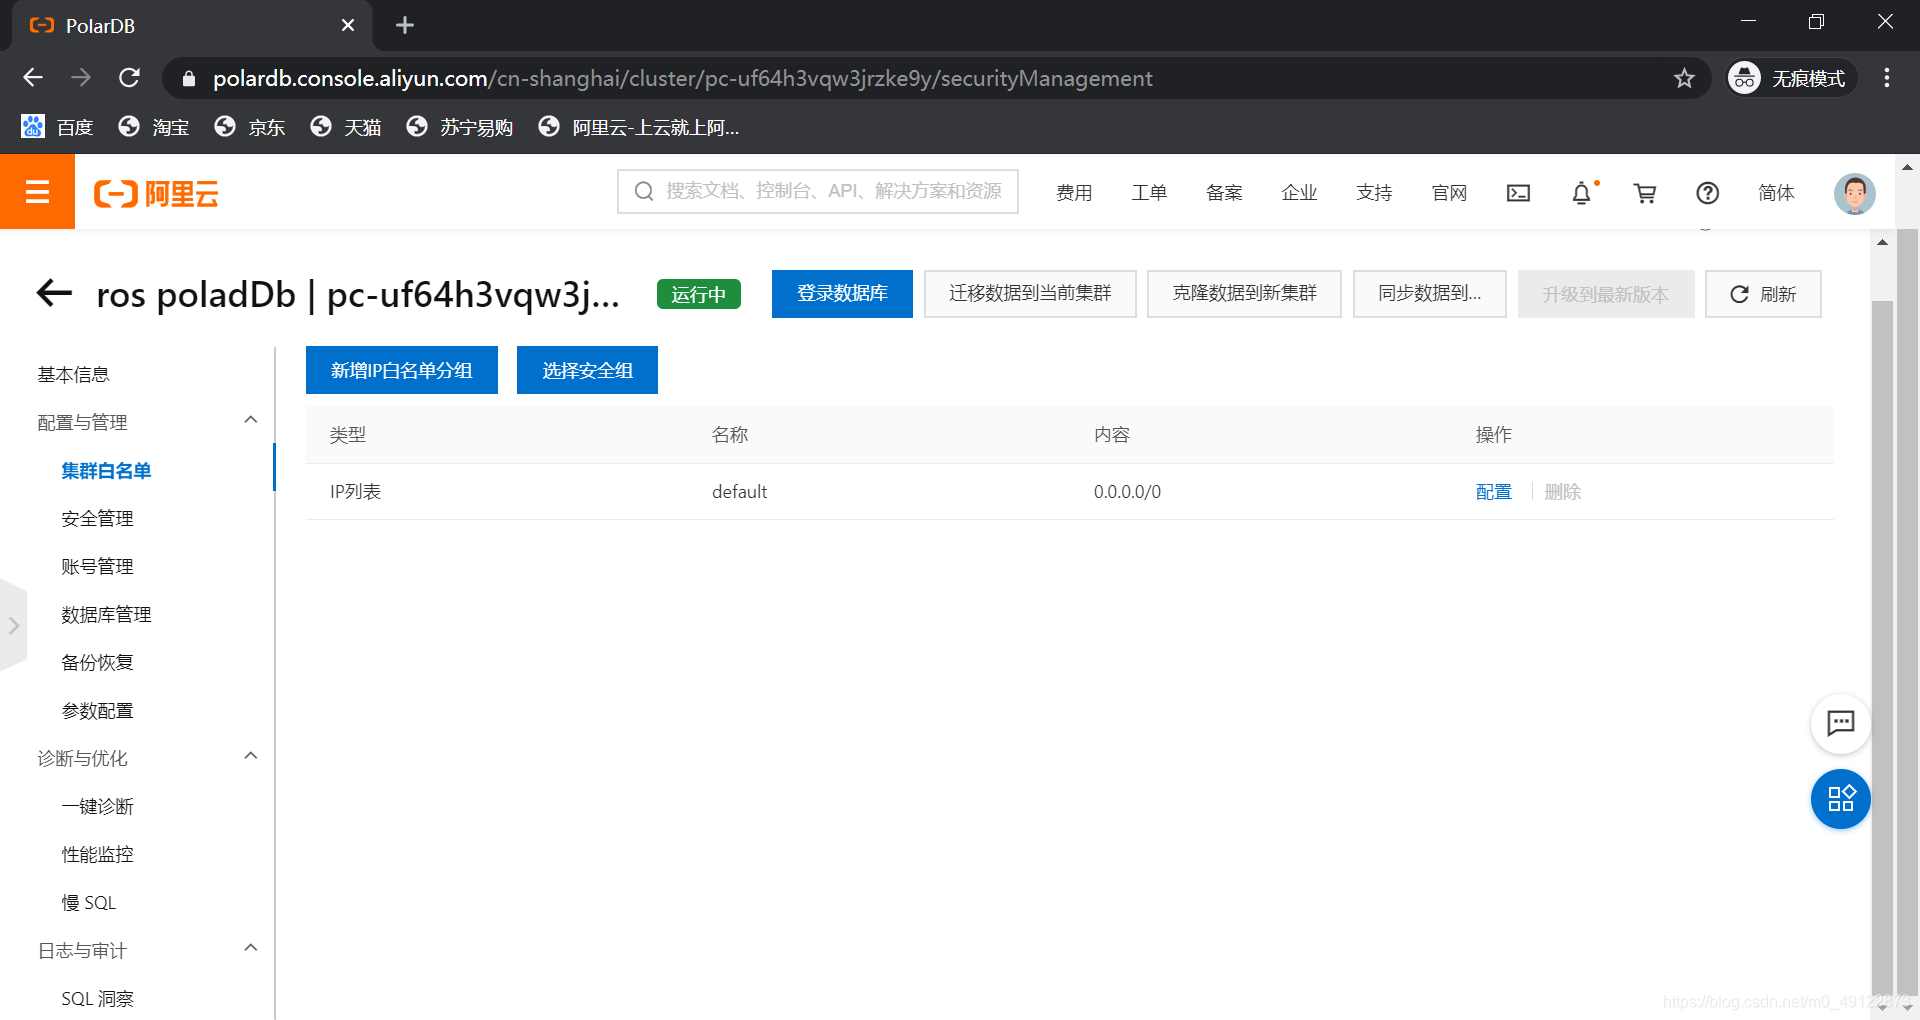Open 一键诊断 in the sidebar
1920x1020 pixels.
tap(97, 806)
